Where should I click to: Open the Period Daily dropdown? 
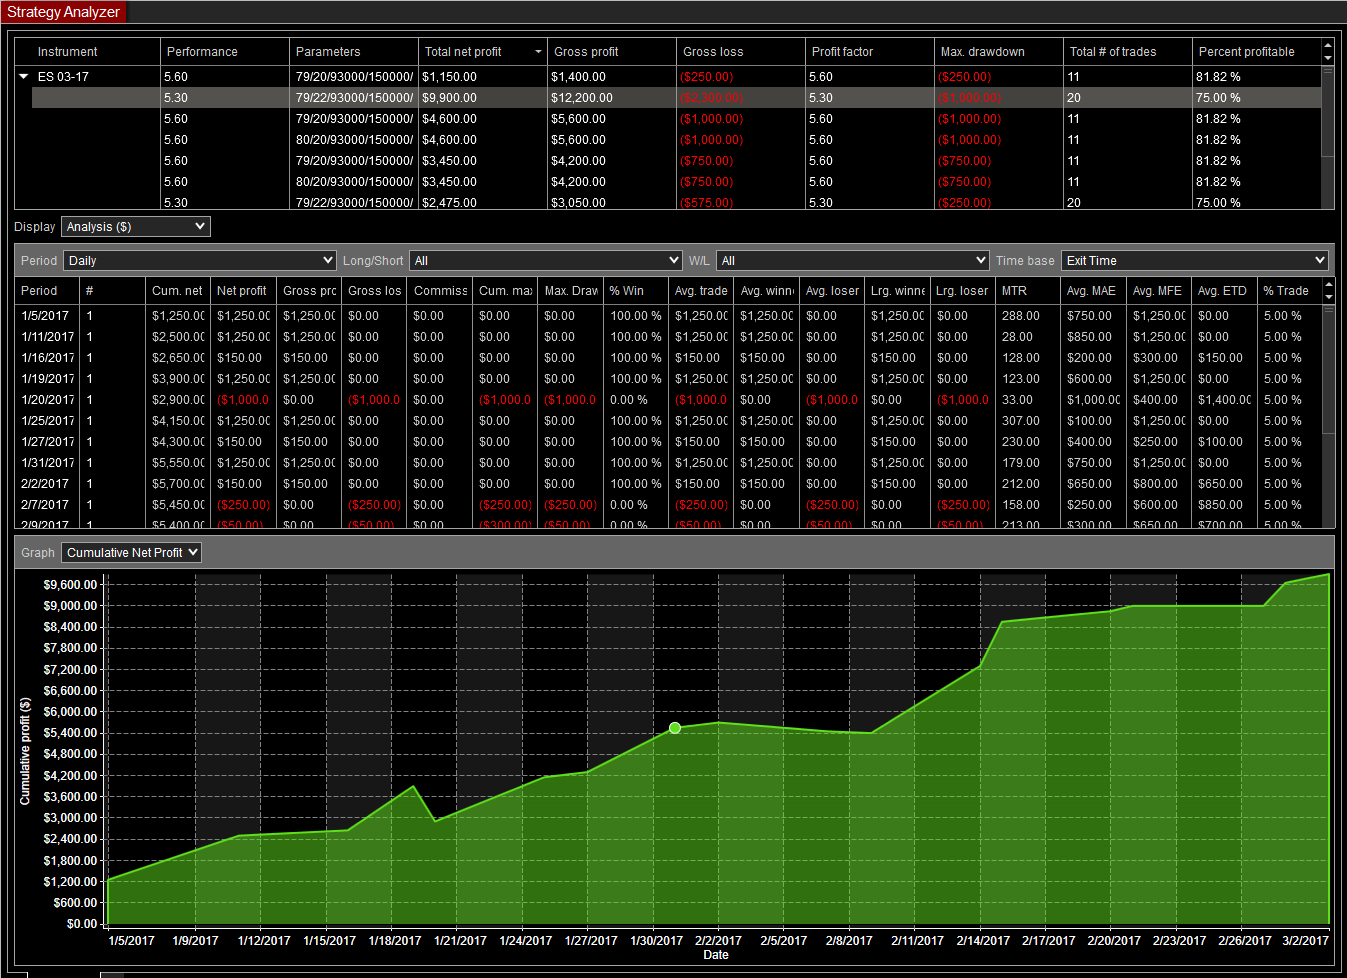200,261
